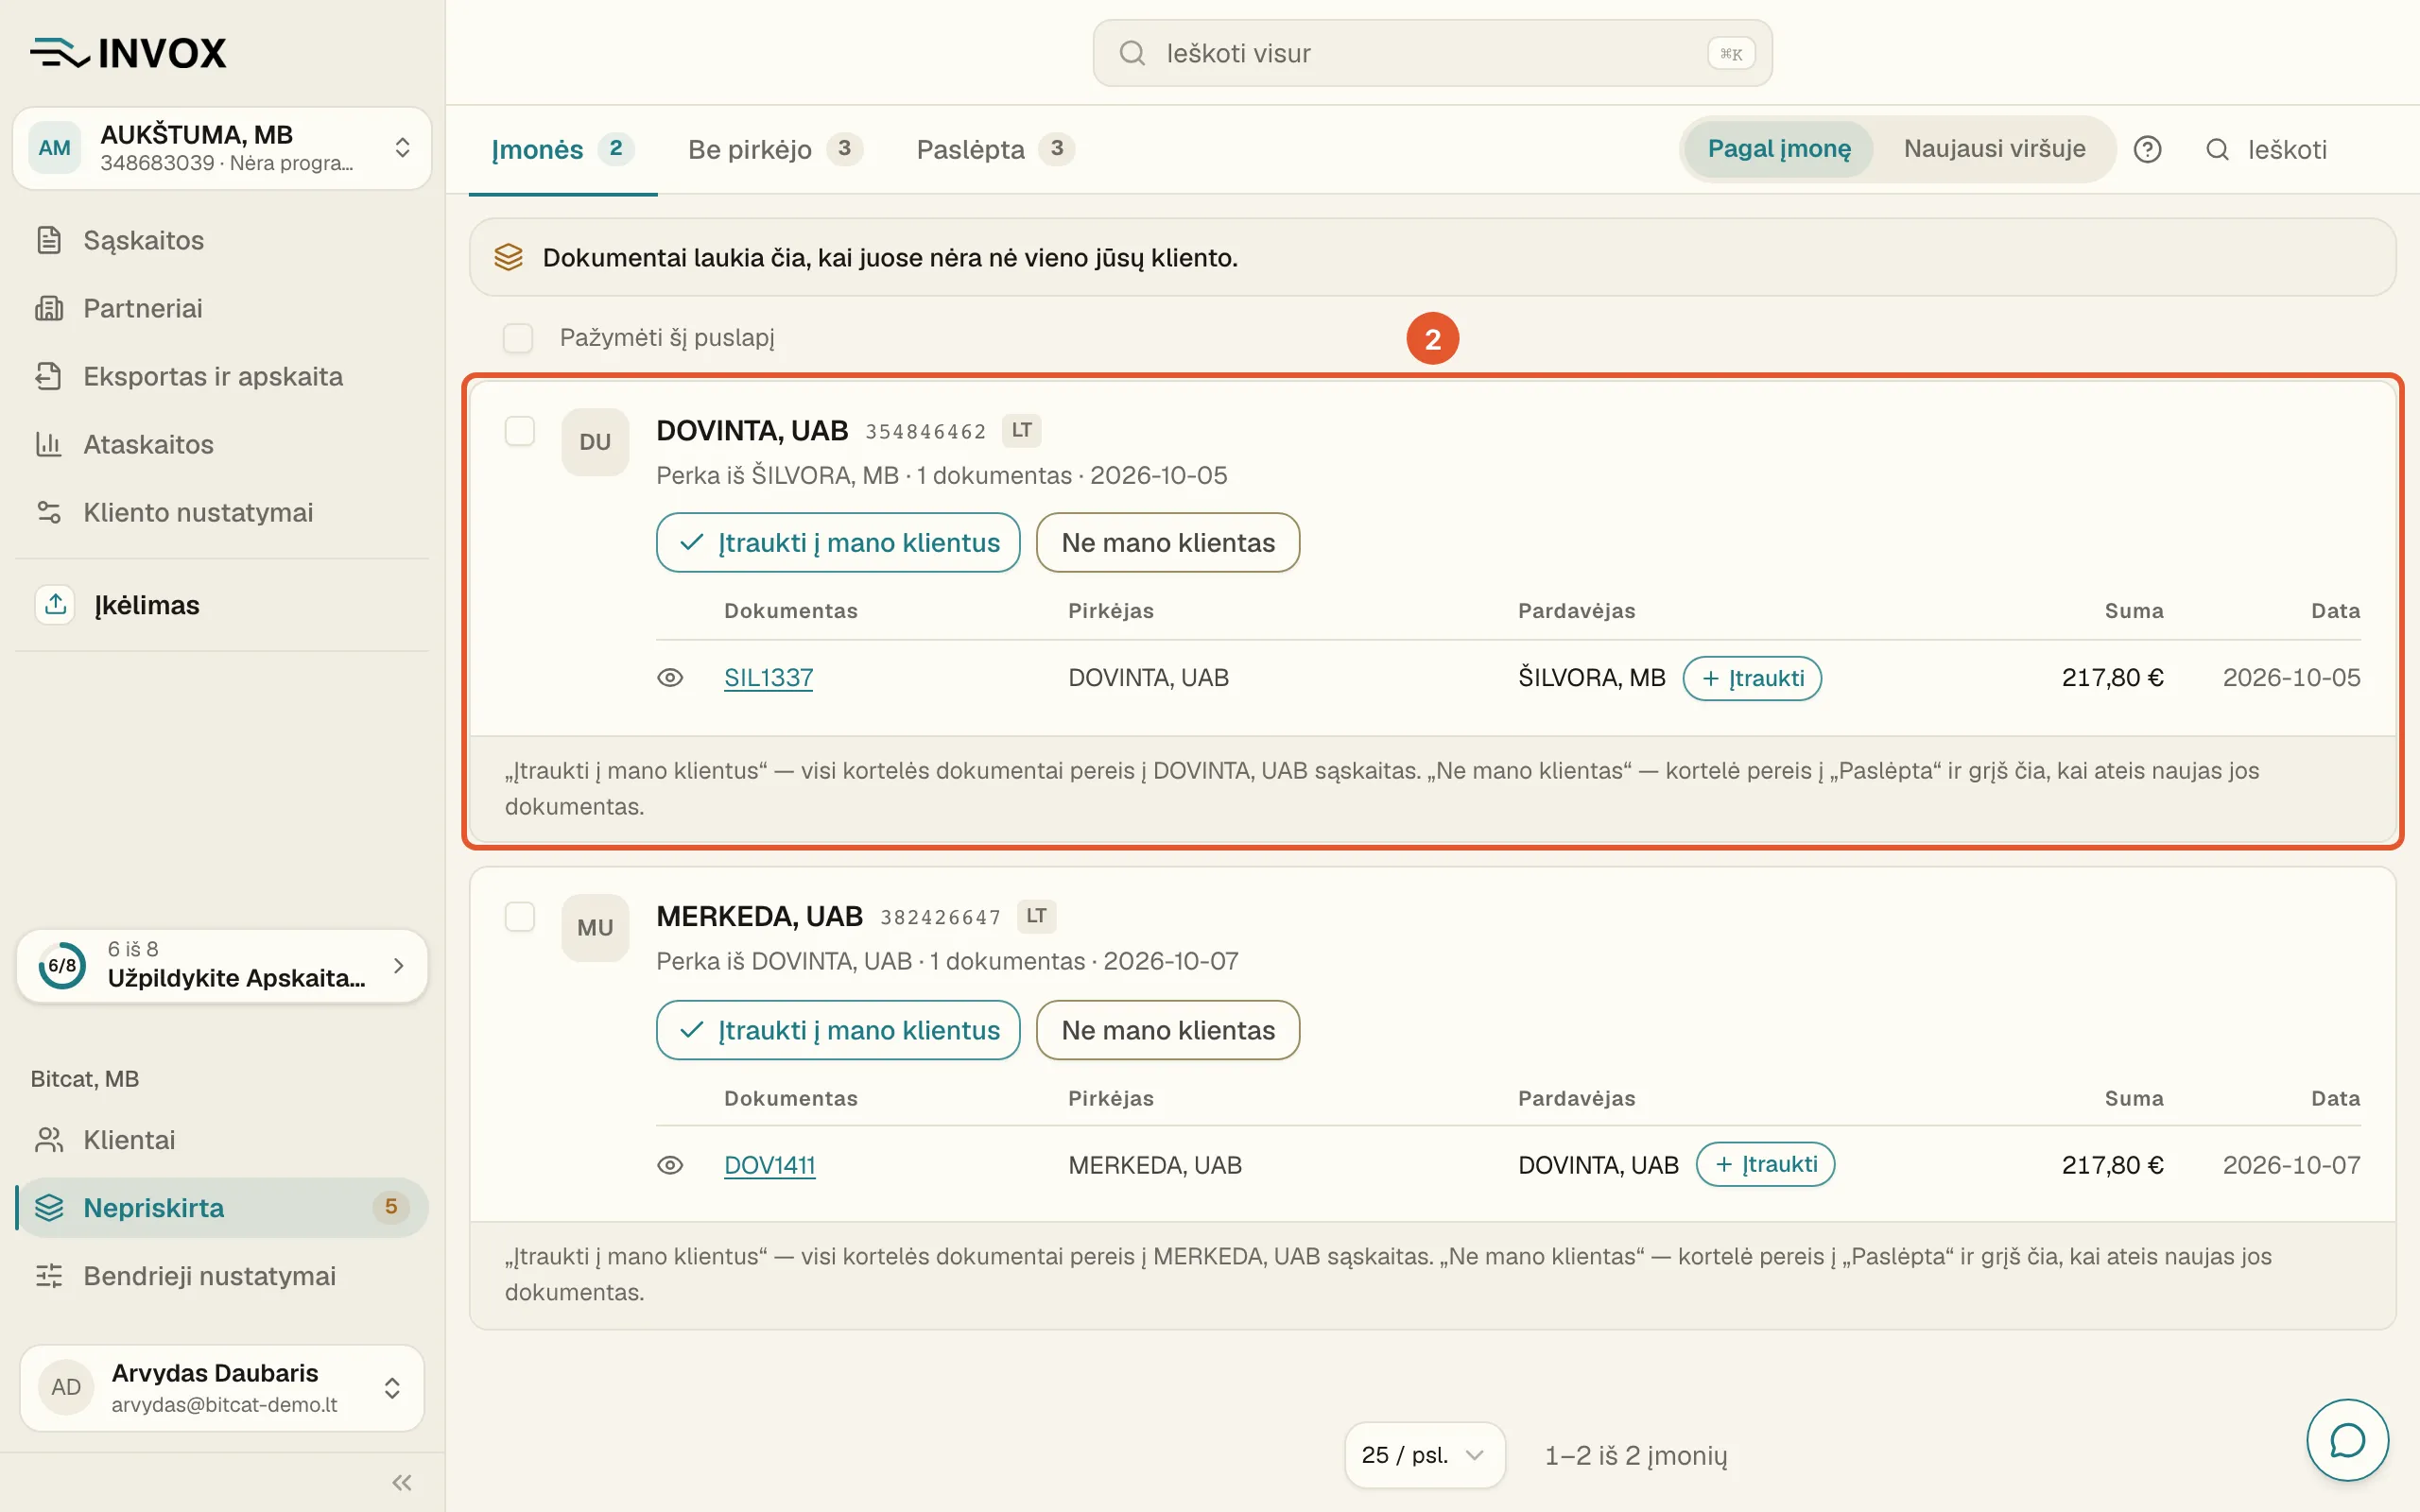This screenshot has height=1512, width=2420.
Task: Click the MU company avatar
Action: 595,928
